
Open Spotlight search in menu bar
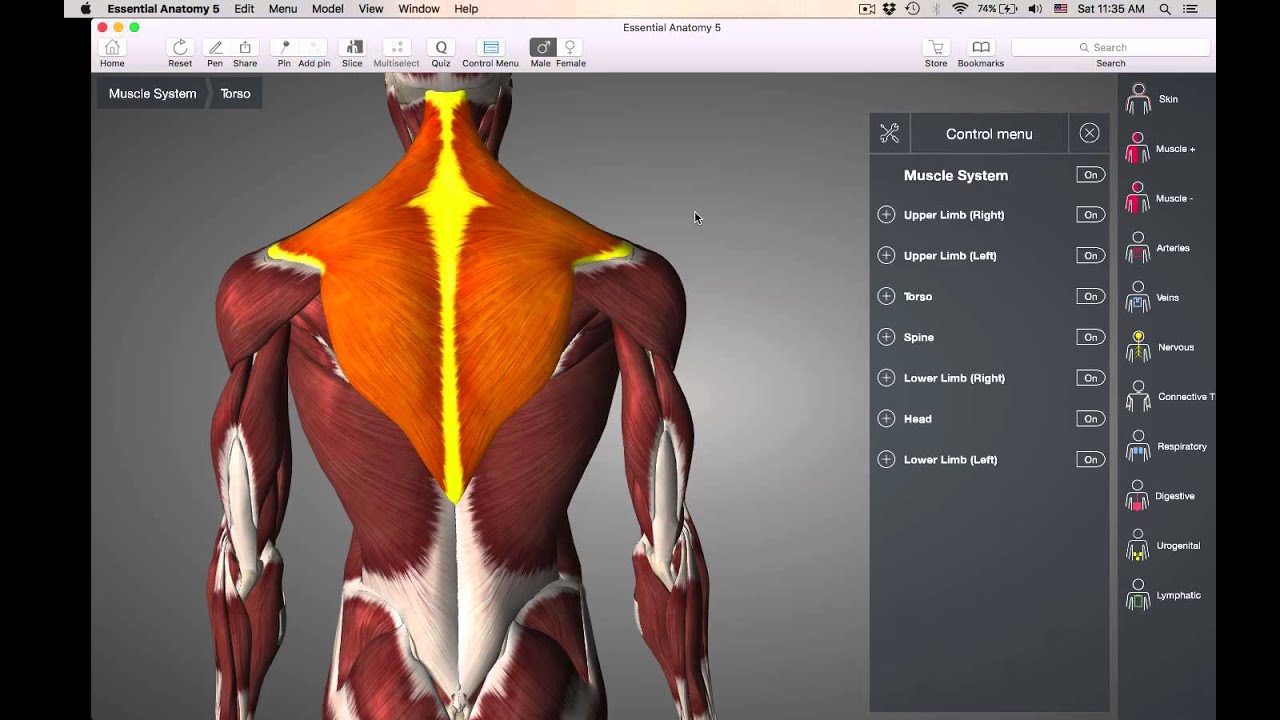[1165, 9]
